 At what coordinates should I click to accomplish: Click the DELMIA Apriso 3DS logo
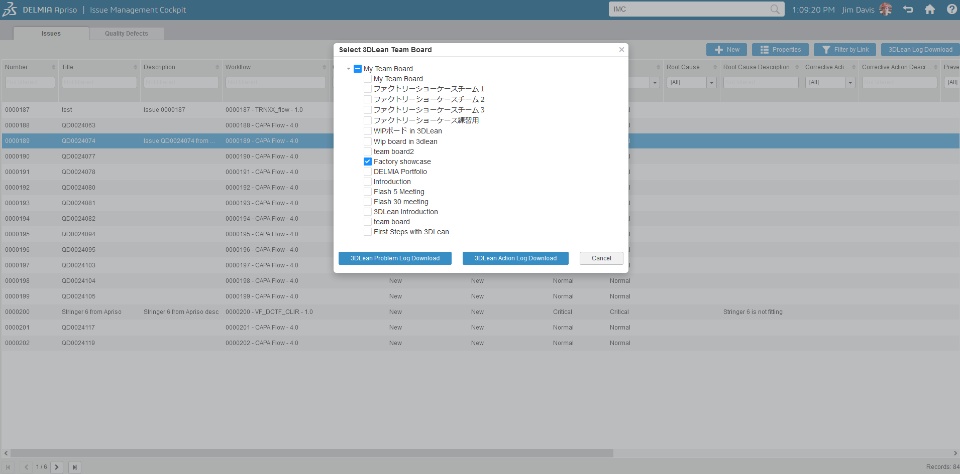click(x=9, y=10)
